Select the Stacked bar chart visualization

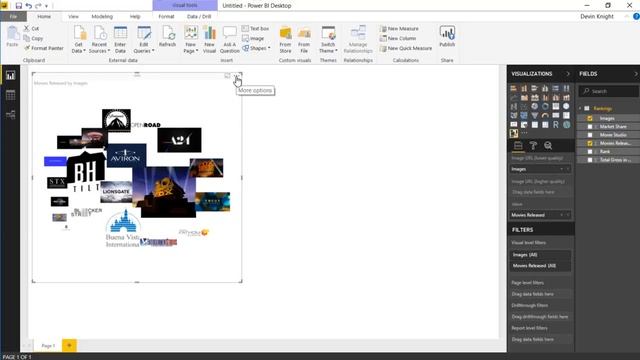pos(514,88)
